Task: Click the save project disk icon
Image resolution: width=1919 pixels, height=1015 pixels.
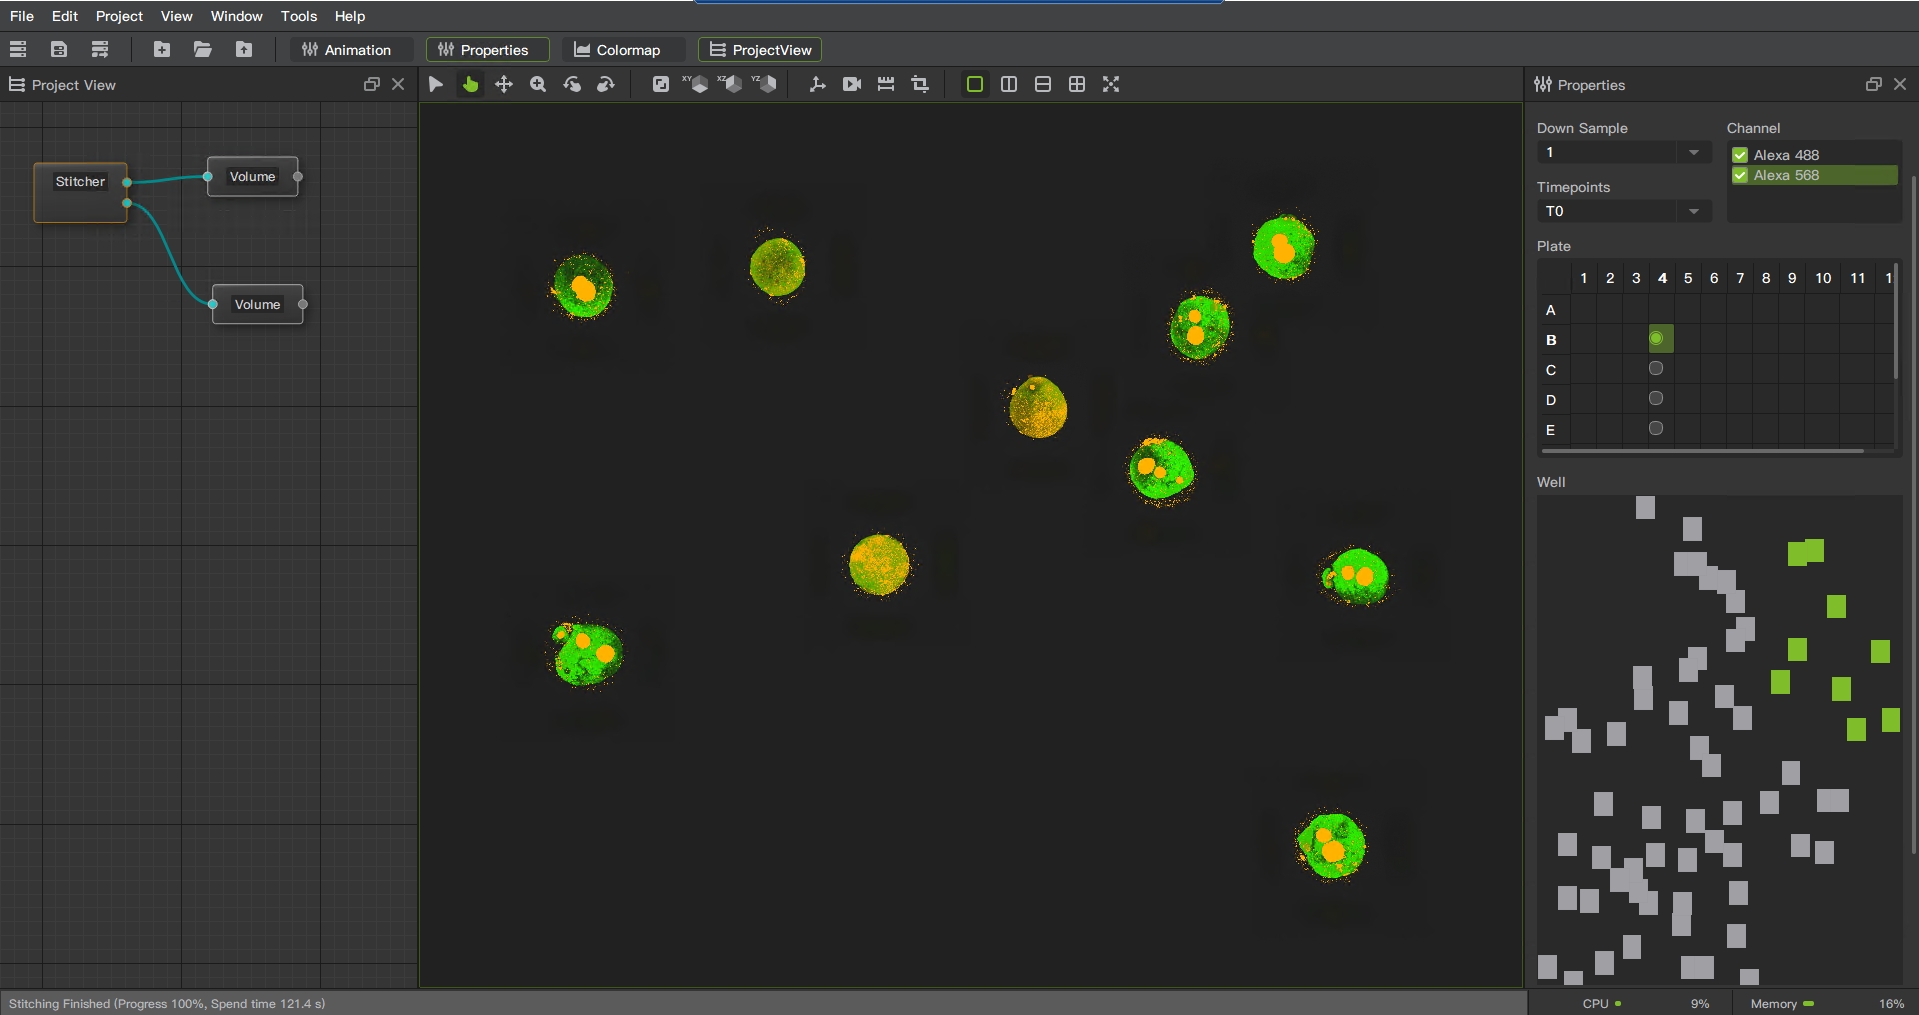Action: coord(59,49)
